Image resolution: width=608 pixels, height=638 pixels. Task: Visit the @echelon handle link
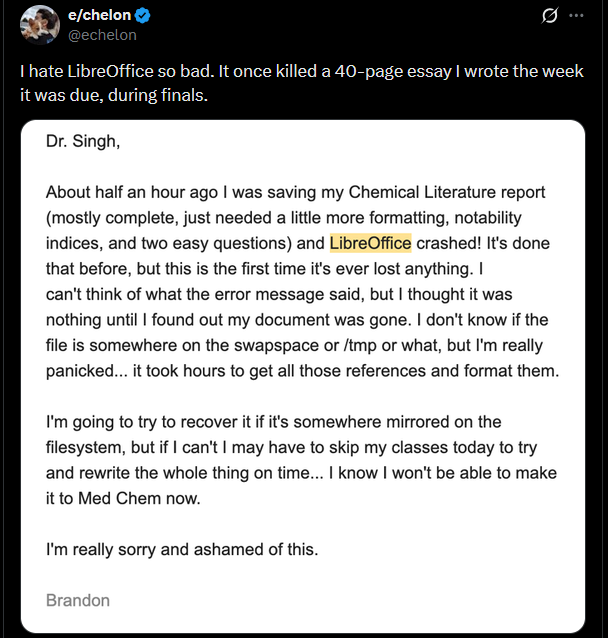tap(102, 35)
